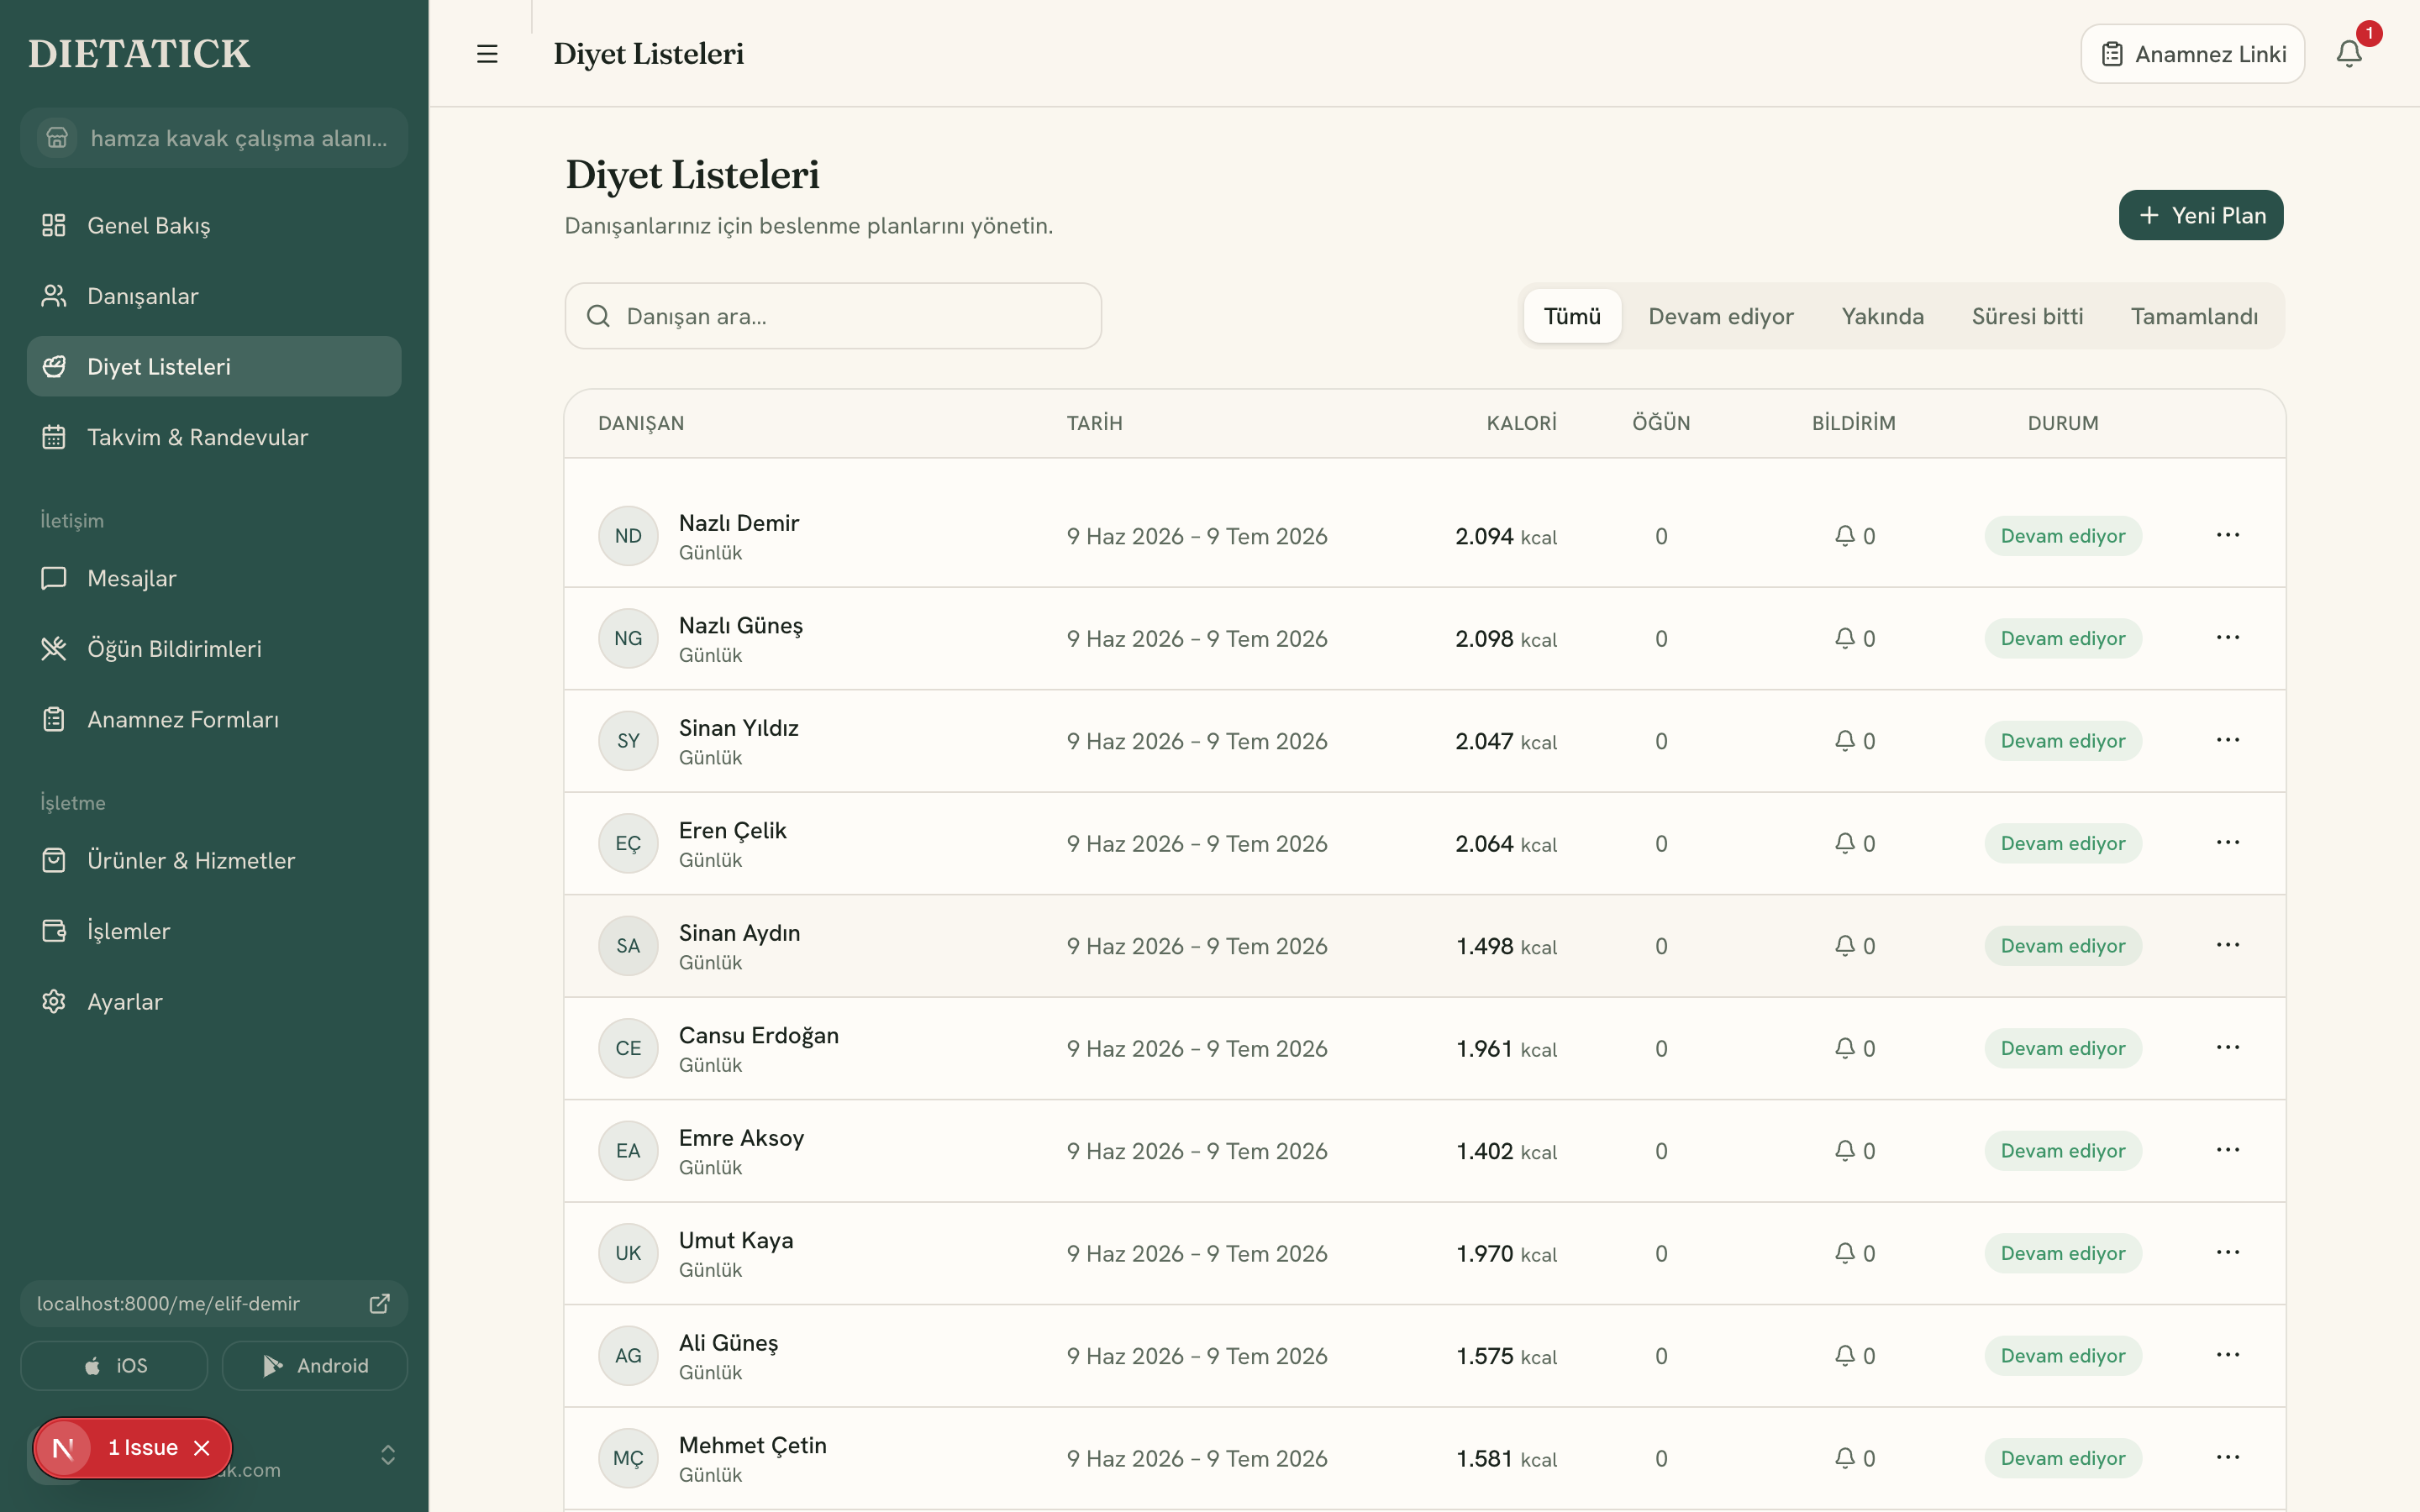
Task: Expand the account switcher chevrons
Action: (388, 1454)
